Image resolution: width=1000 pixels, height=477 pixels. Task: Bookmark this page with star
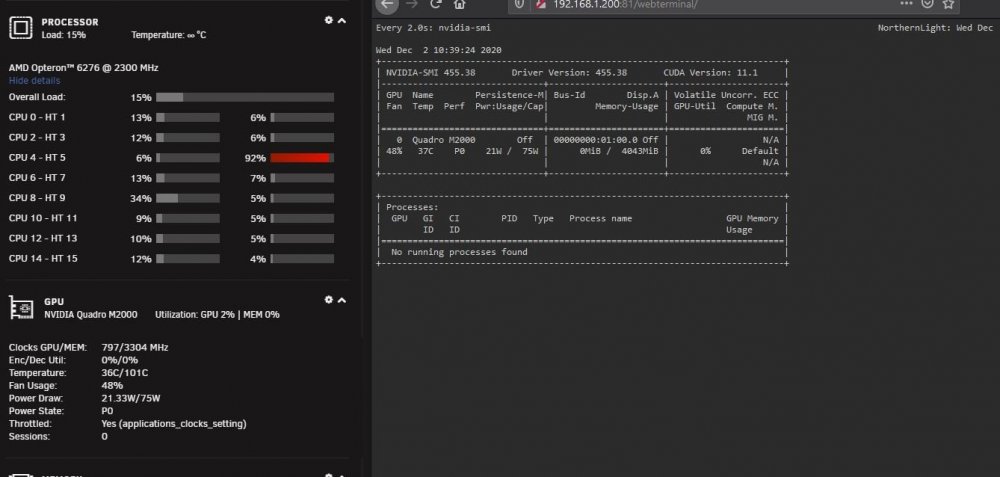tap(948, 4)
